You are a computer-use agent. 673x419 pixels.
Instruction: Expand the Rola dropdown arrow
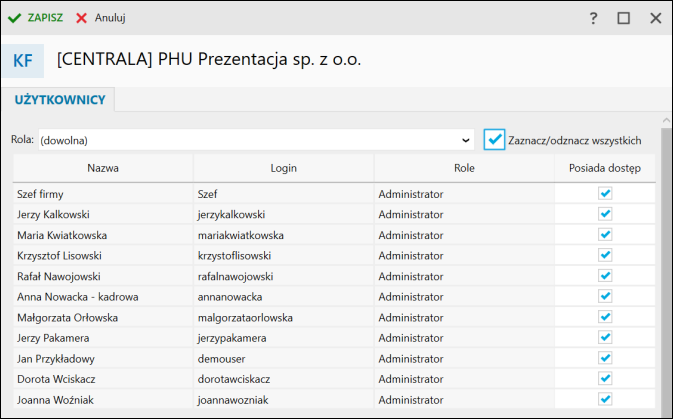[x=466, y=140]
